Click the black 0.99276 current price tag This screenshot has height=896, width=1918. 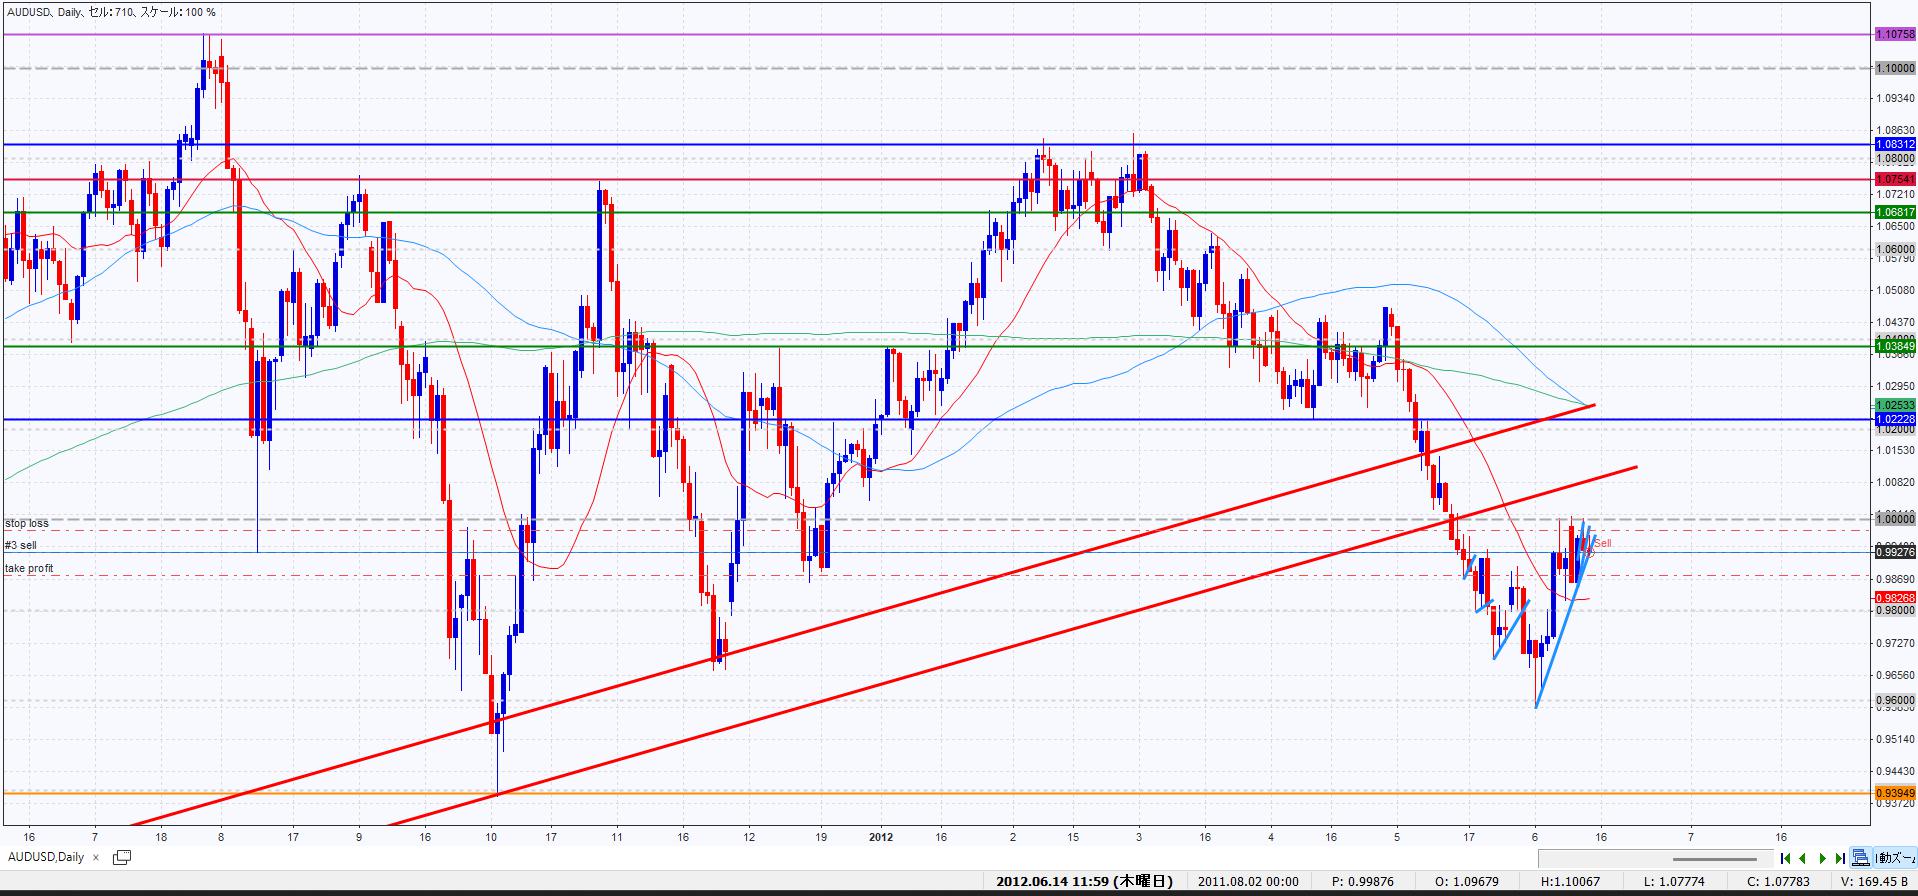pos(1894,552)
